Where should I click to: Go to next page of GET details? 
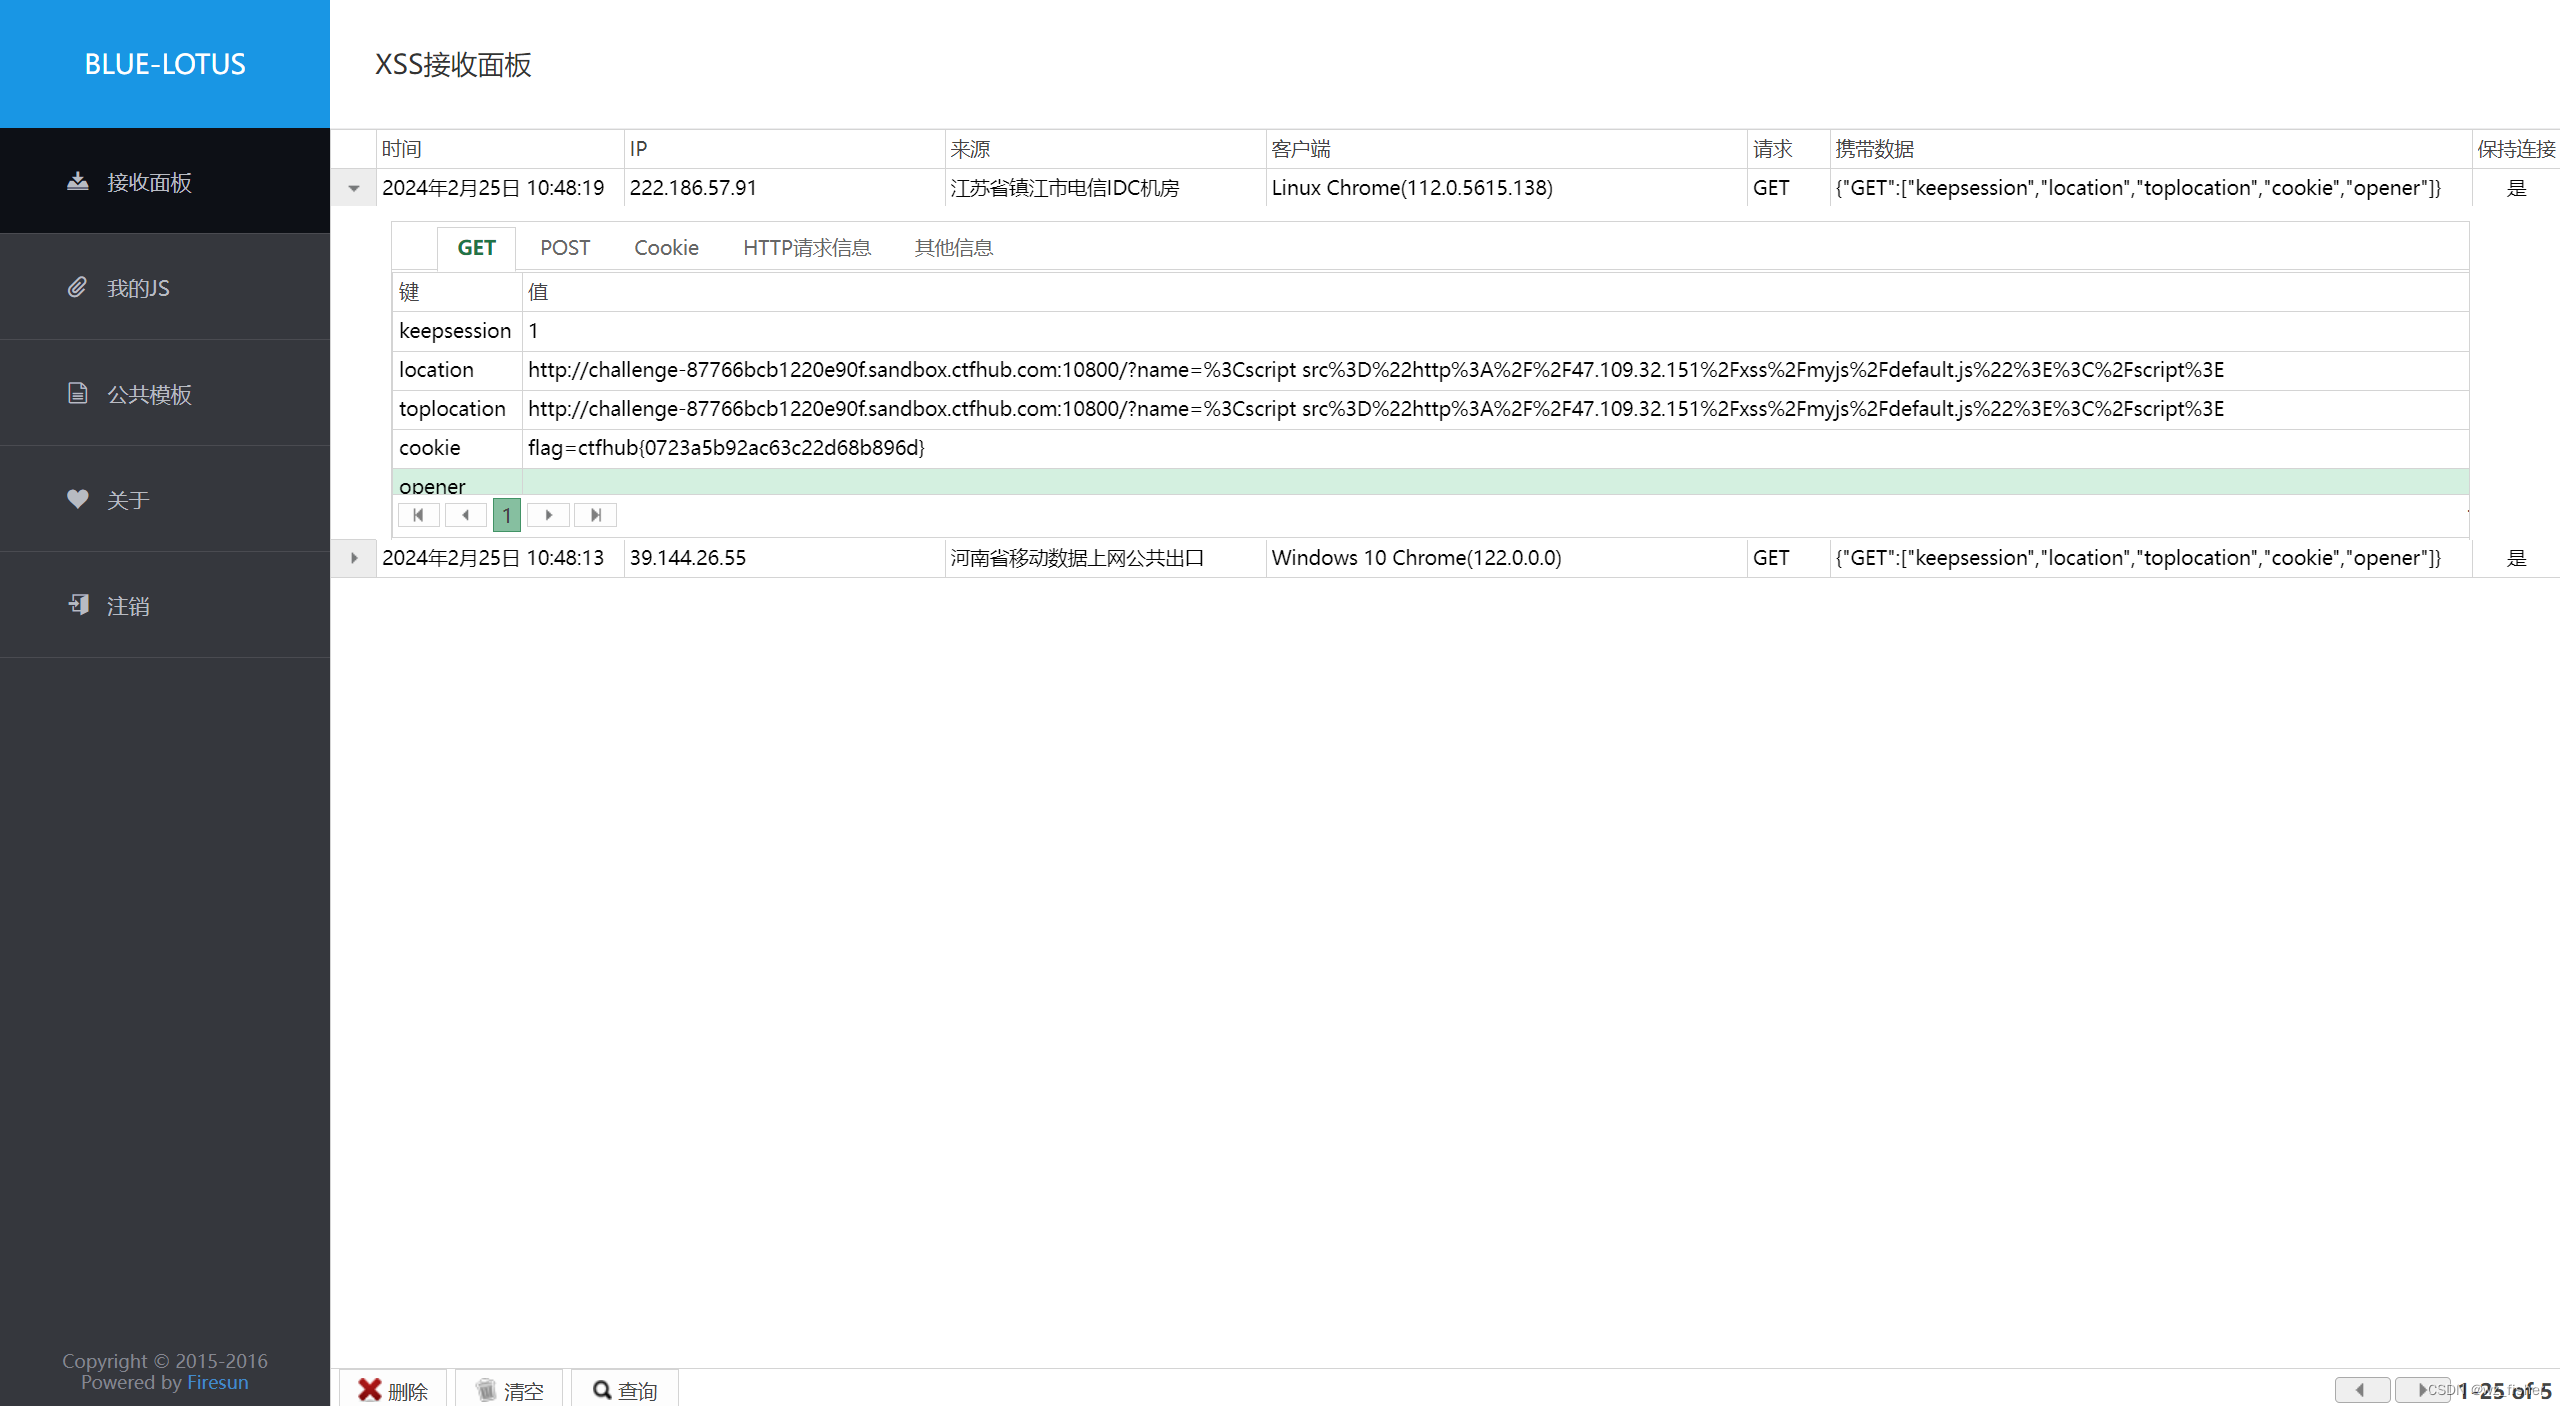coord(548,515)
